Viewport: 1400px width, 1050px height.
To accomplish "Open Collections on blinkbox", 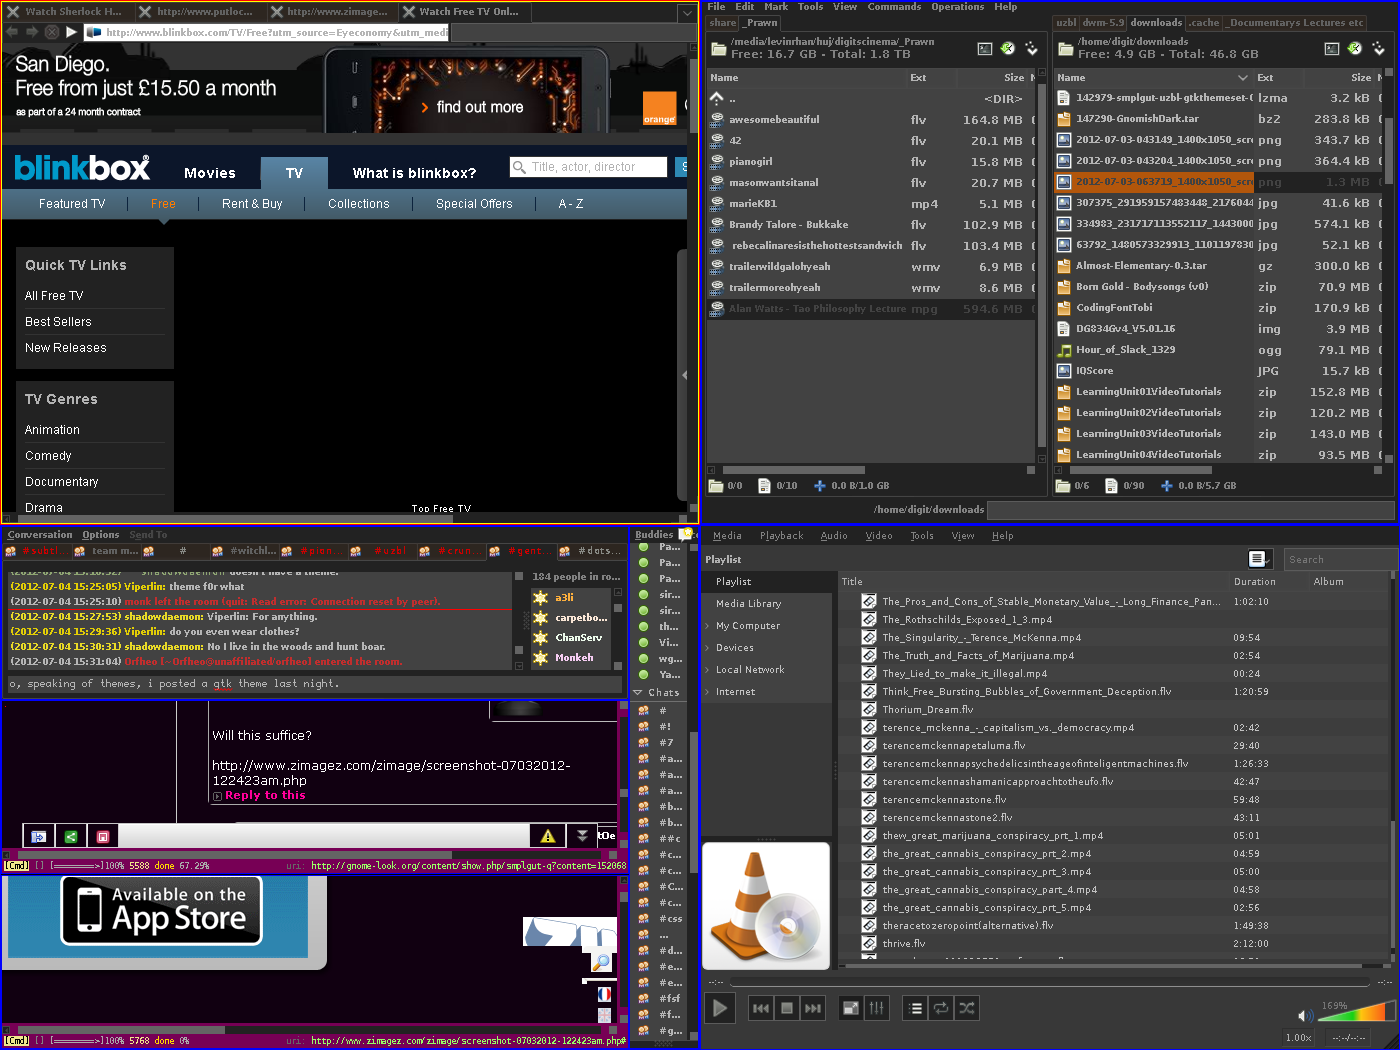I will click(x=359, y=204).
